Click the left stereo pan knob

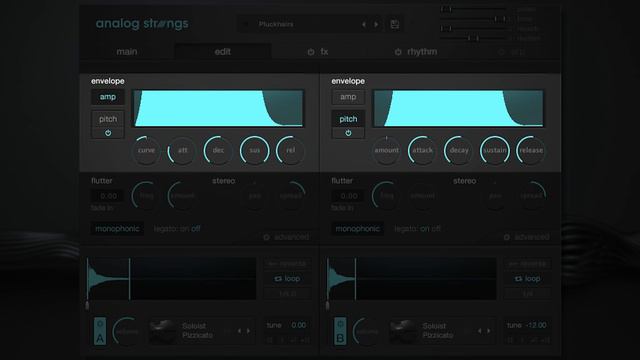[255, 196]
